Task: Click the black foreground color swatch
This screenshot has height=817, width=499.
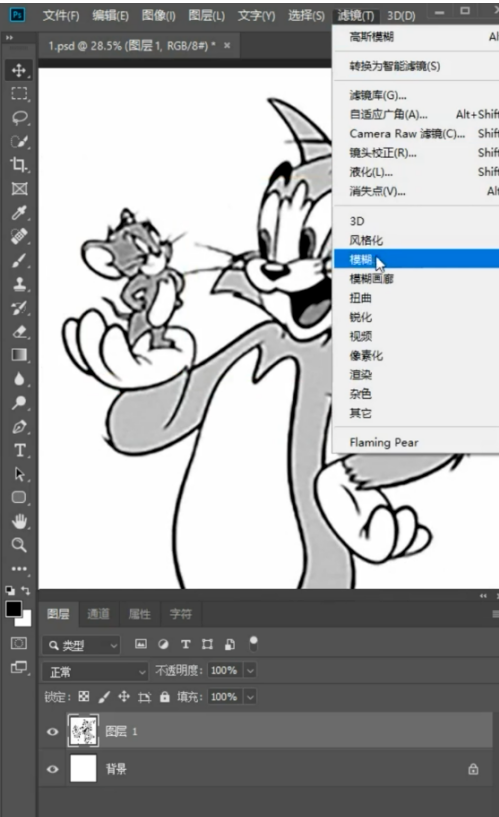Action: click(13, 609)
